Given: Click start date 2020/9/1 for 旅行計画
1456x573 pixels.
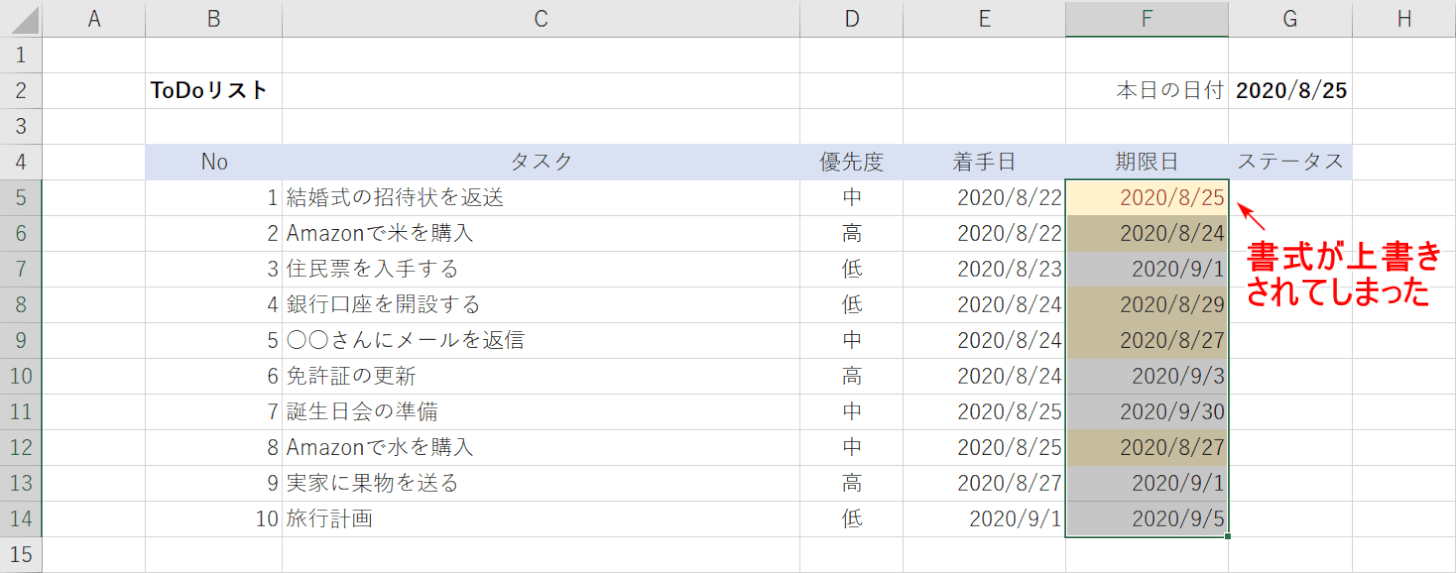Looking at the screenshot, I should [x=985, y=520].
